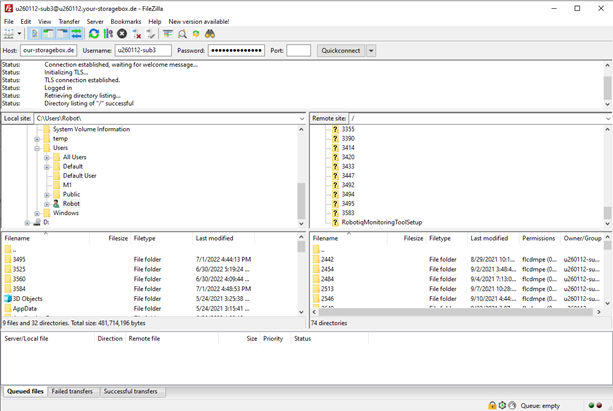Open Remote site path dropdown
Image resolution: width=613 pixels, height=411 pixels.
coord(608,118)
